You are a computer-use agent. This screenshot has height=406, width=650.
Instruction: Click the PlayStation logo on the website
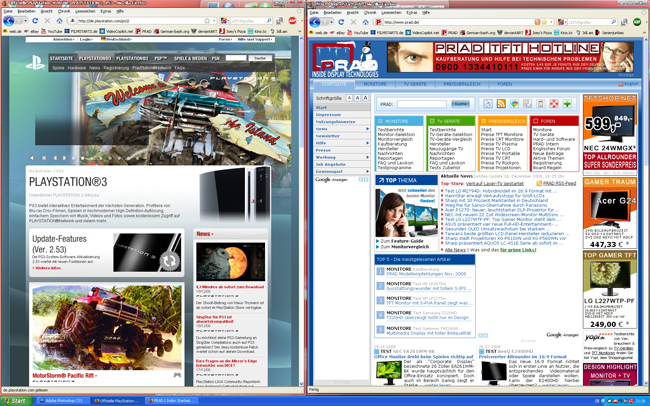pos(35,63)
